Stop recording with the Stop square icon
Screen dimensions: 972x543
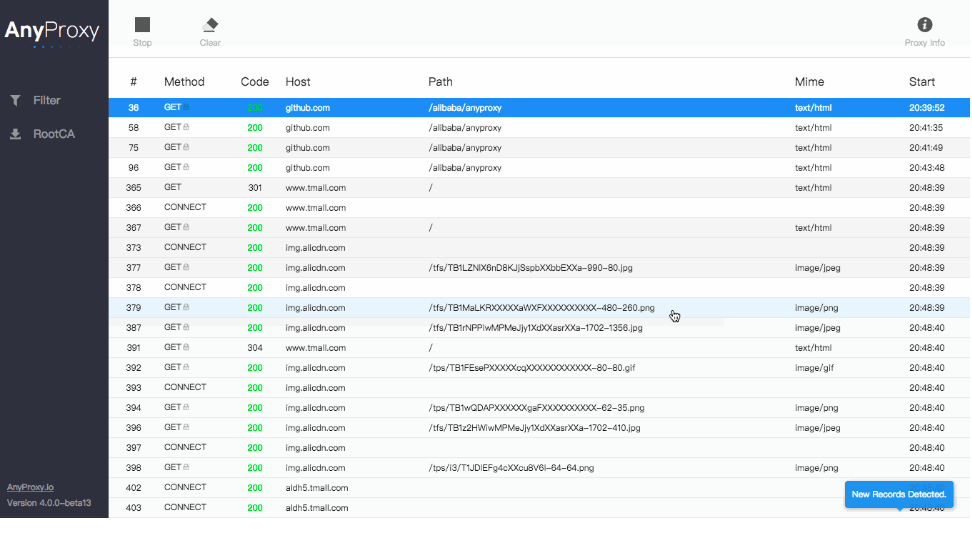point(142,25)
